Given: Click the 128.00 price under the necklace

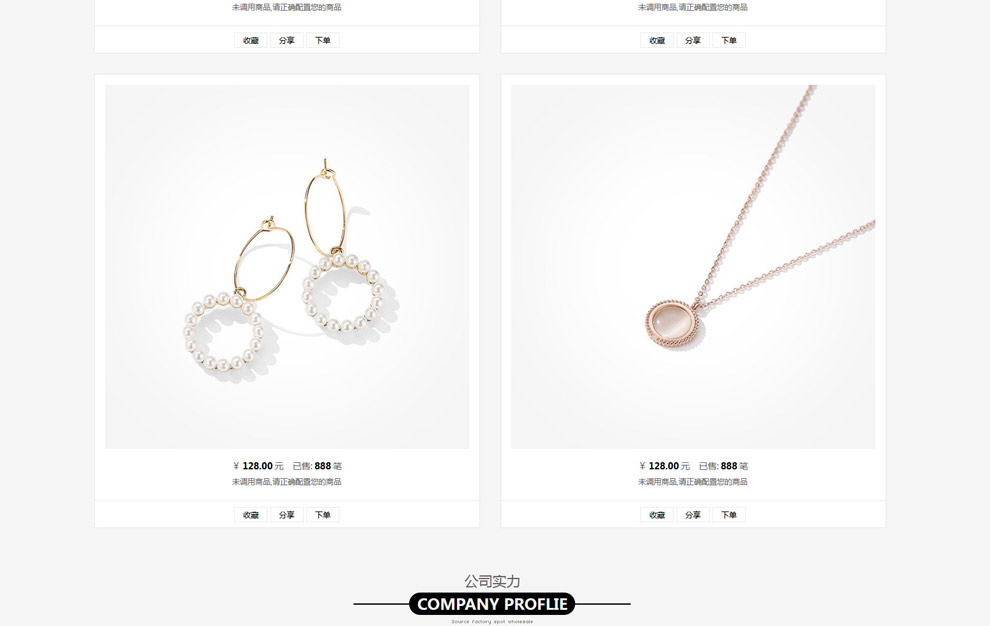Looking at the screenshot, I should [x=664, y=466].
